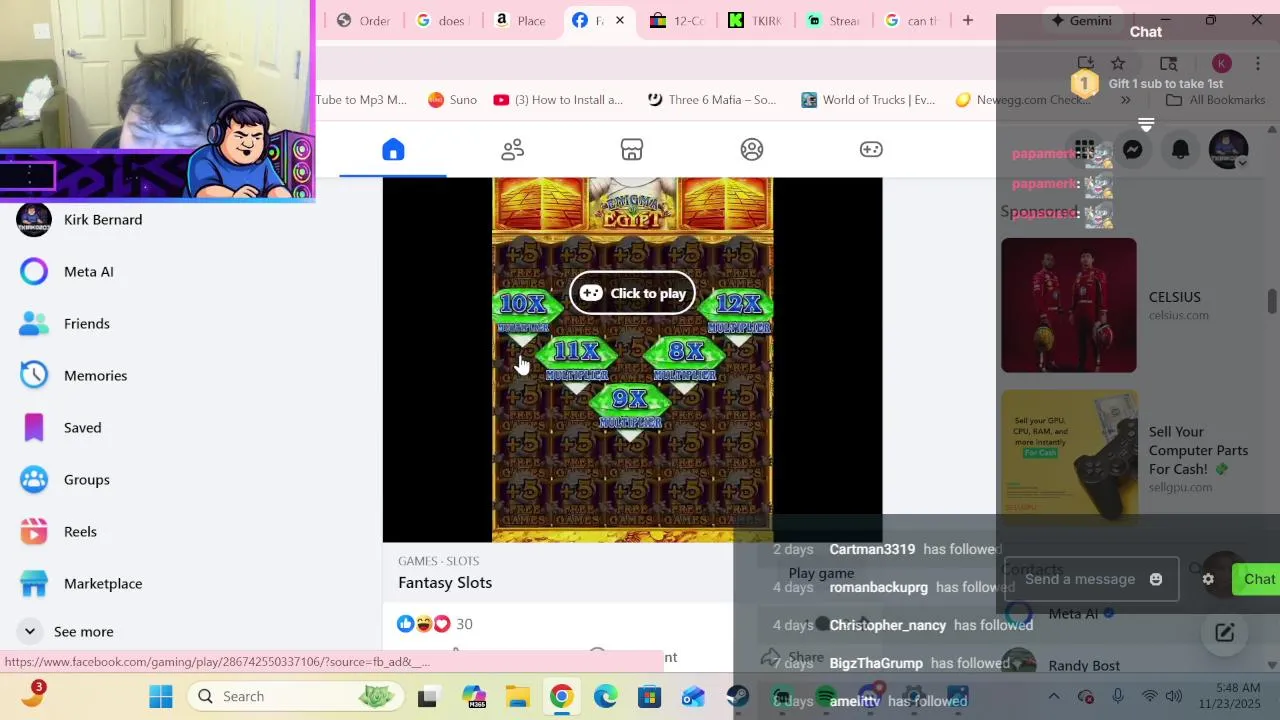Open the Facebook Menu grid icon
Viewport: 1280px width, 720px height.
1085,150
